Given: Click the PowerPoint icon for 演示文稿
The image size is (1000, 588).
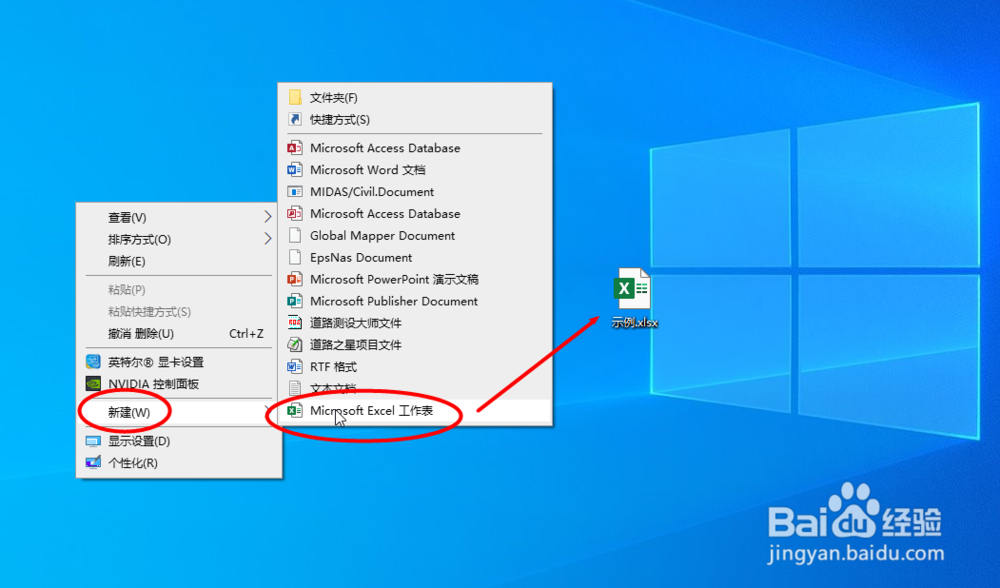Looking at the screenshot, I should pyautogui.click(x=295, y=279).
